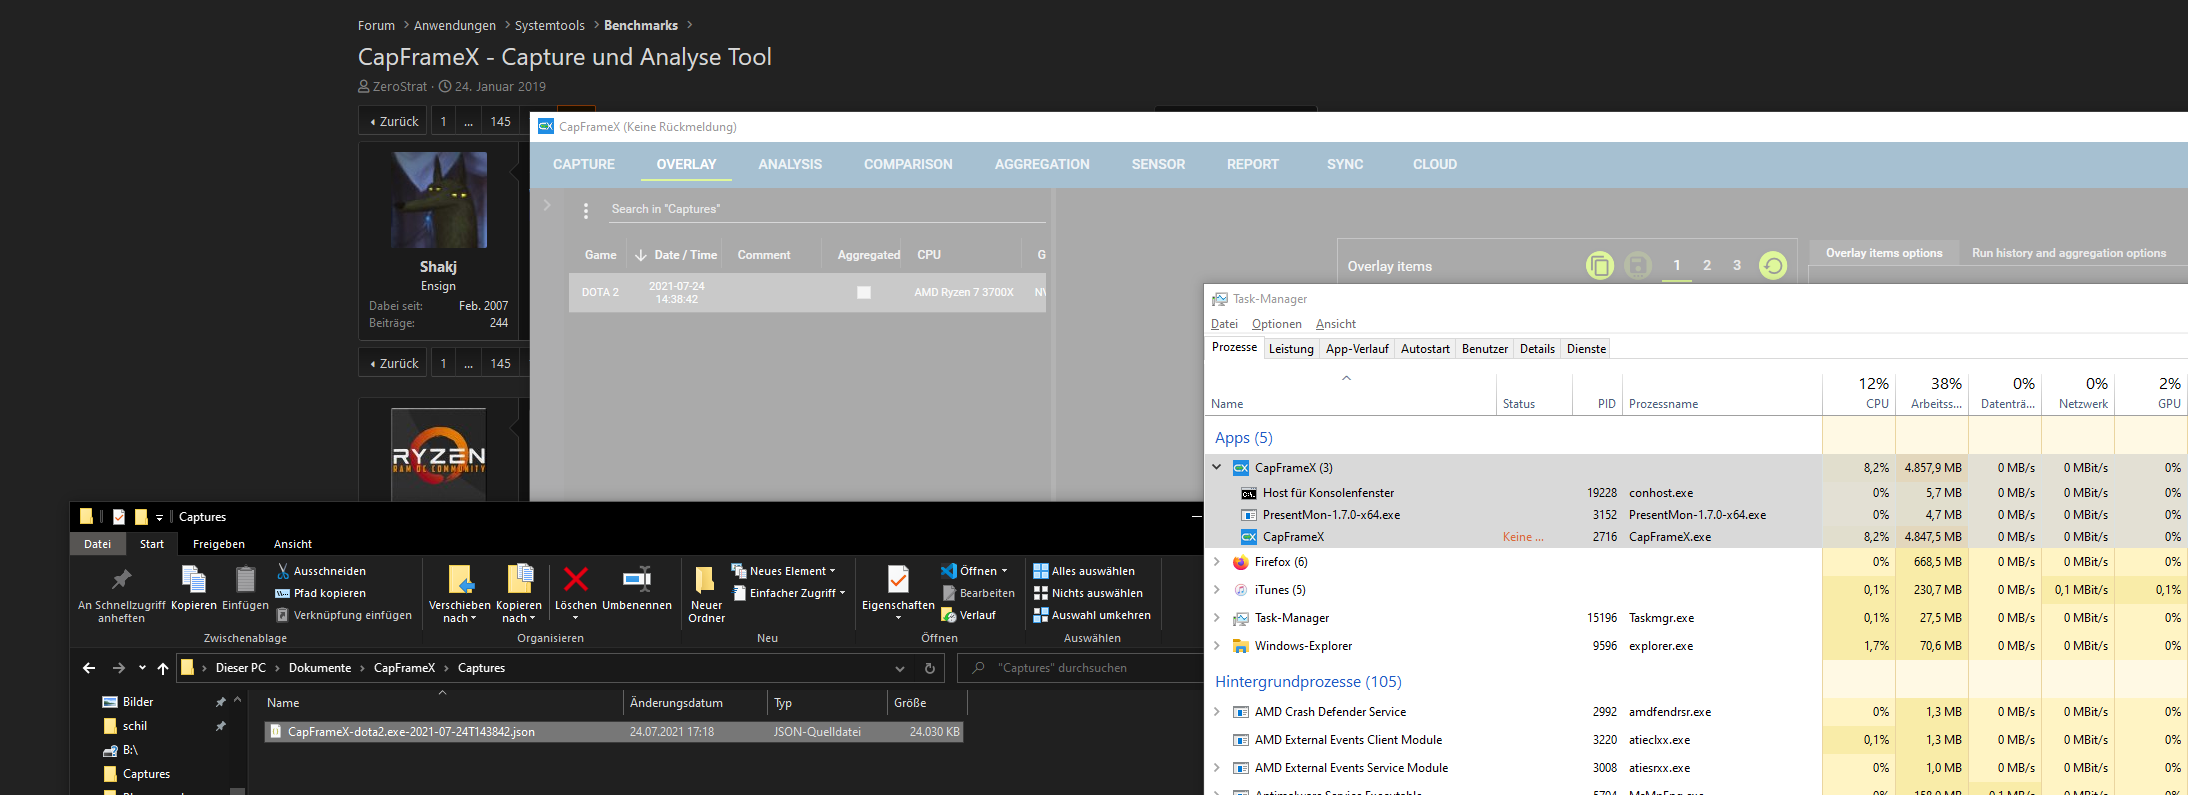The width and height of the screenshot is (2188, 795).
Task: Expand AMD Crash Defender Service entry
Action: (x=1217, y=712)
